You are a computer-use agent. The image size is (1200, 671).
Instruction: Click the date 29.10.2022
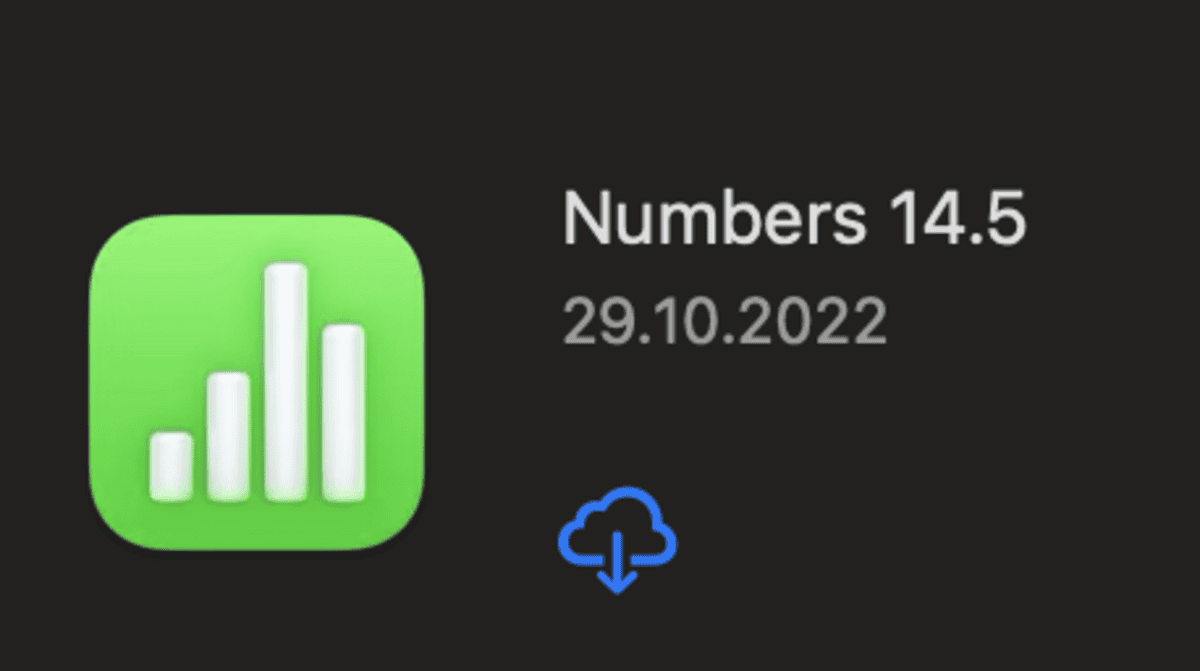(725, 320)
